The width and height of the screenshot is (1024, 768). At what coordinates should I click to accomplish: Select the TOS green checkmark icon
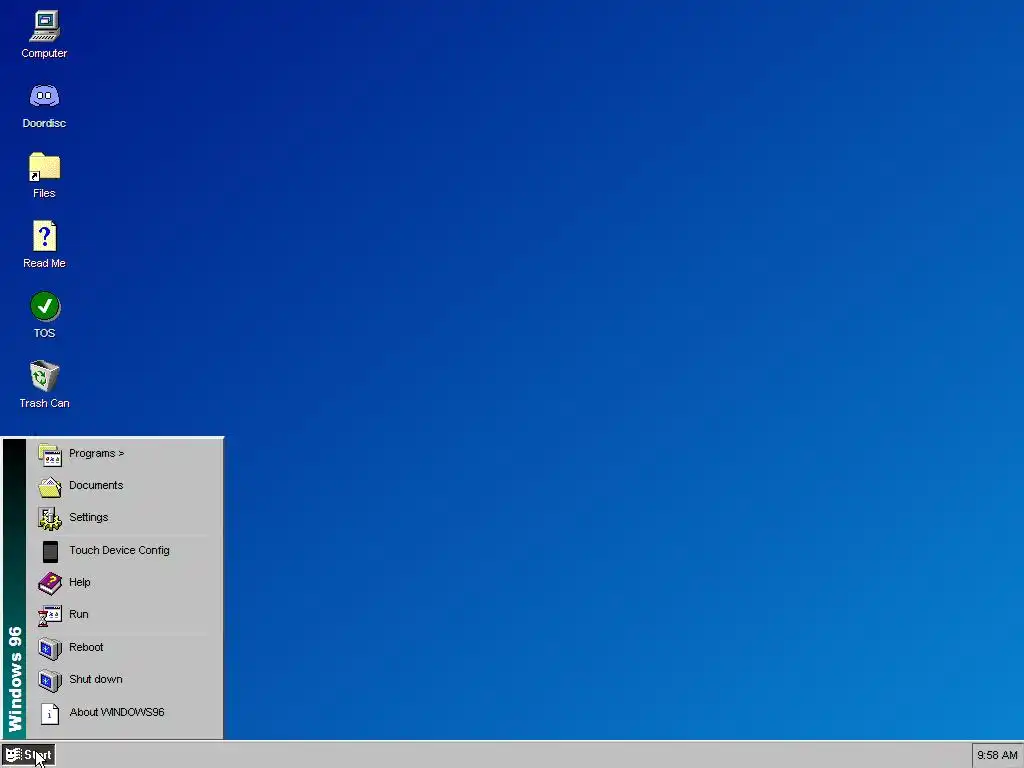[x=44, y=306]
